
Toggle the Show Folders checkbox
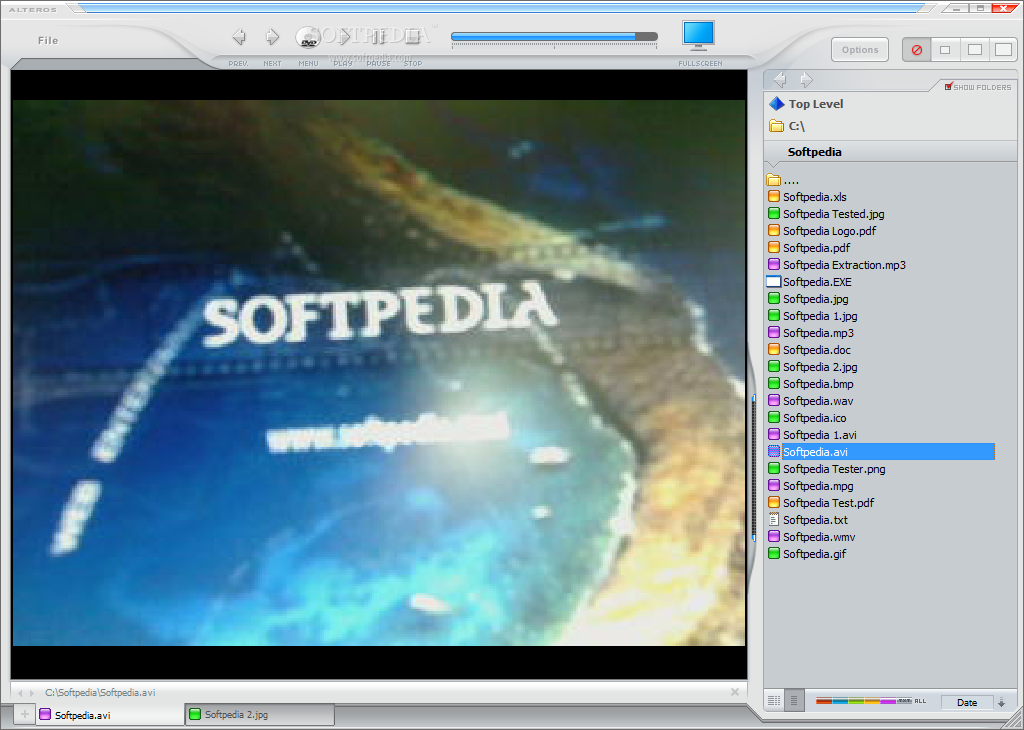[x=948, y=86]
